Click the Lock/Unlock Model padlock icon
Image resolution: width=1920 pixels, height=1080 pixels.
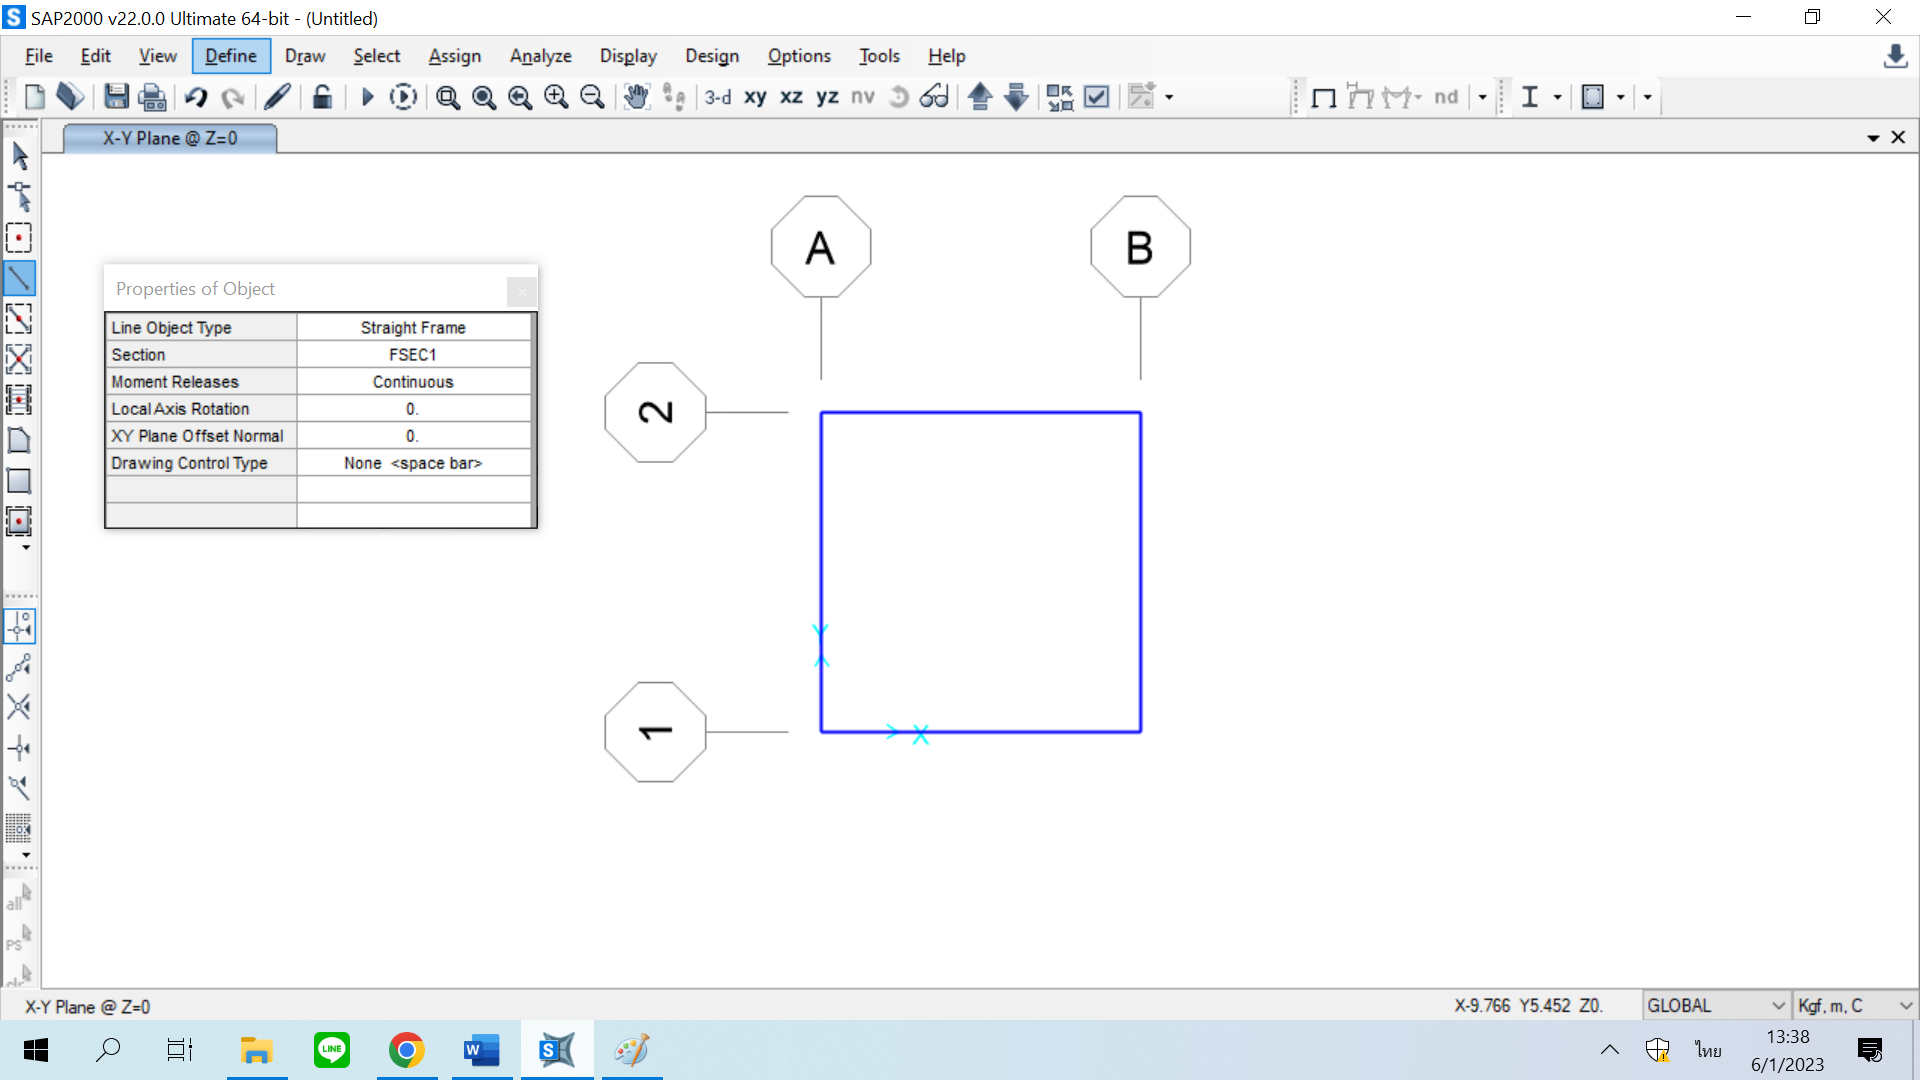(322, 97)
